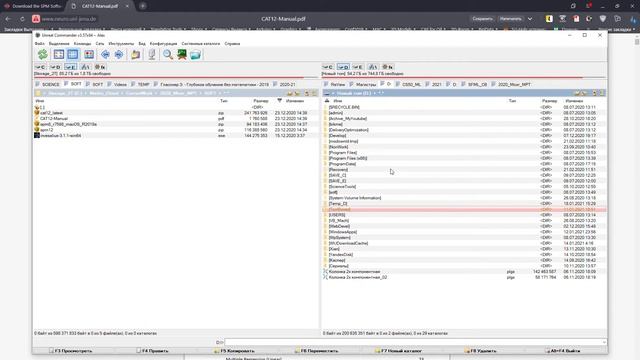Switch to the CS50_ML tab in right panel

[x=408, y=84]
